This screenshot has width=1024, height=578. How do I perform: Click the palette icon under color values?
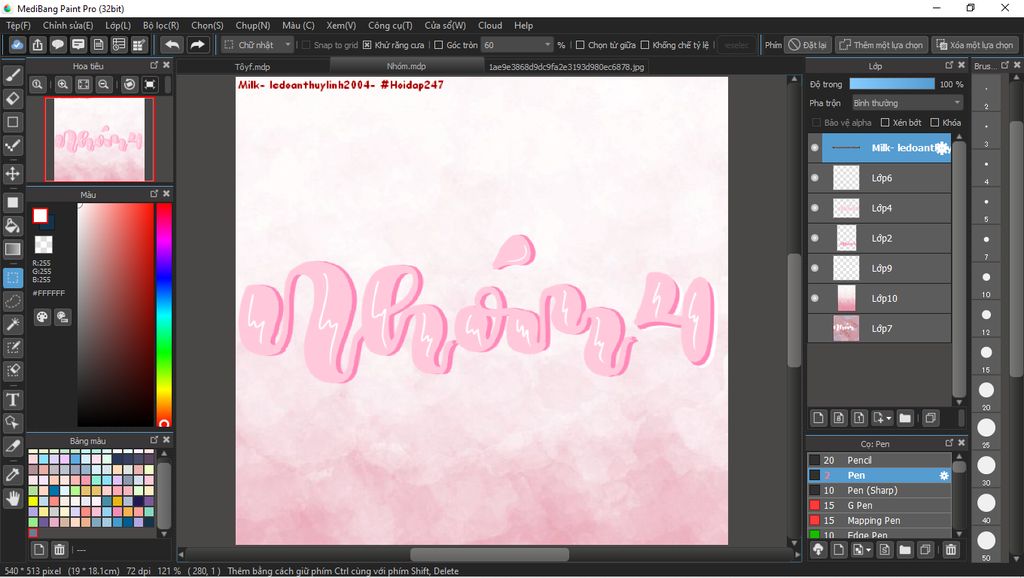coord(42,317)
